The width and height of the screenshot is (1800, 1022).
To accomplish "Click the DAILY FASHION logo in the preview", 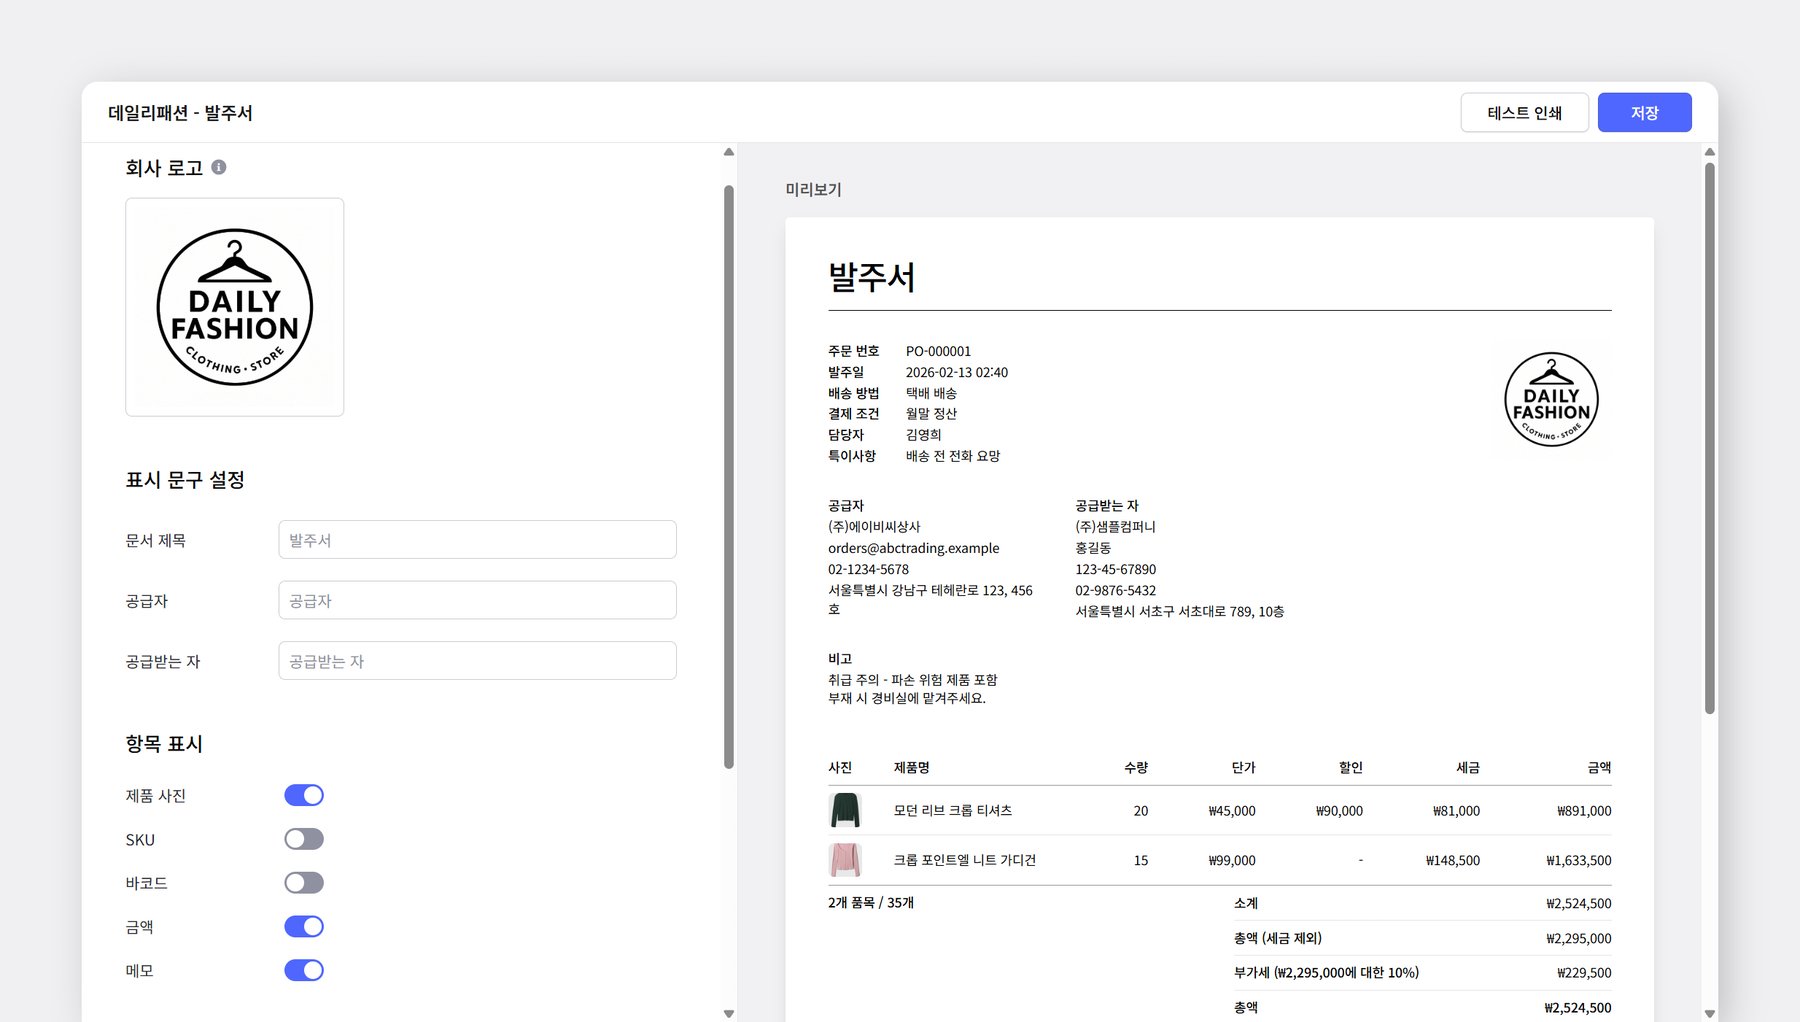I will [1550, 399].
